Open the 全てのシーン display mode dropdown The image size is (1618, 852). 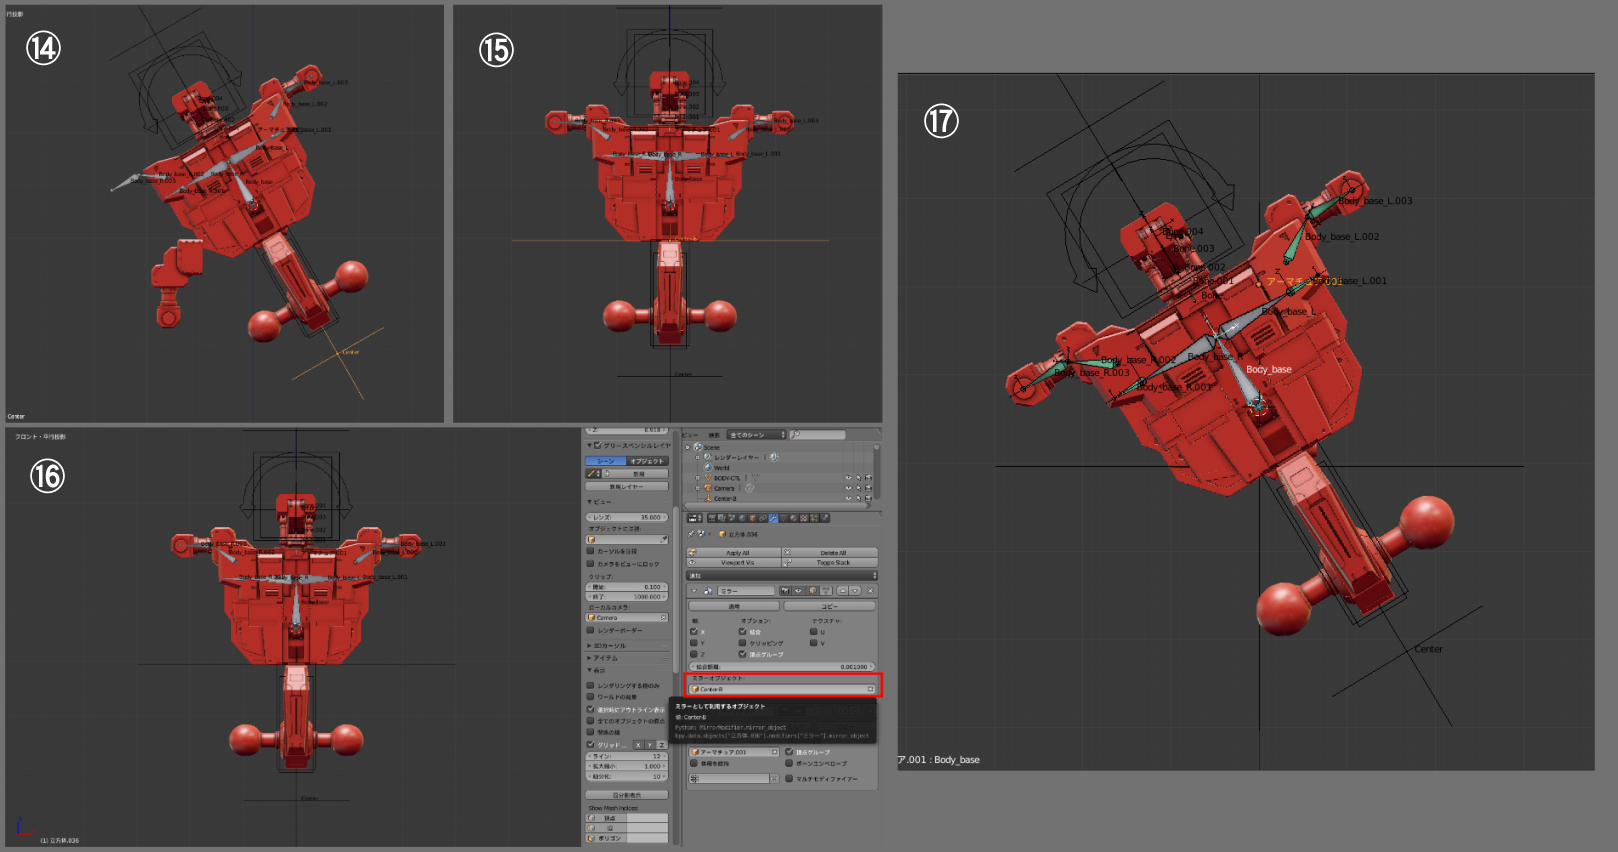(756, 435)
